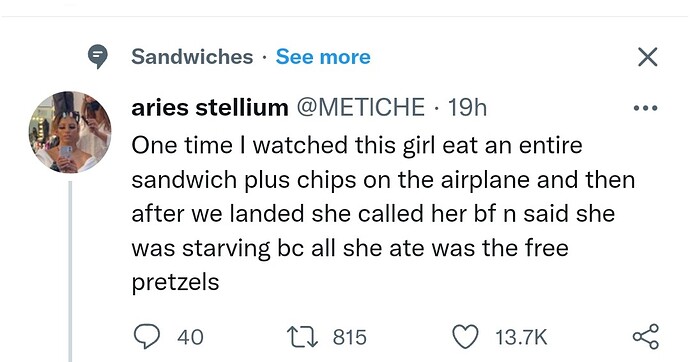Screen dimensions: 690x362
Task: Click the reply comment bubble icon
Action: (146, 337)
